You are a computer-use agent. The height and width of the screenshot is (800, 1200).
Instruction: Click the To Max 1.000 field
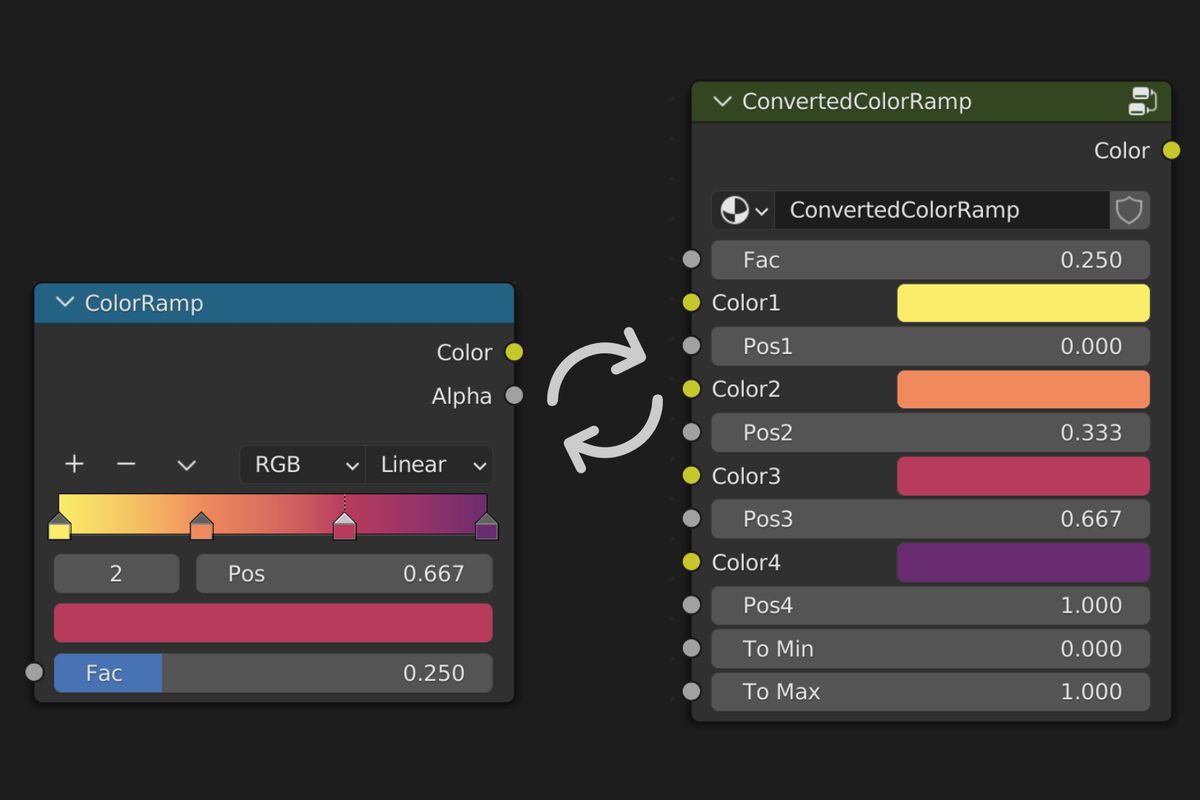931,692
